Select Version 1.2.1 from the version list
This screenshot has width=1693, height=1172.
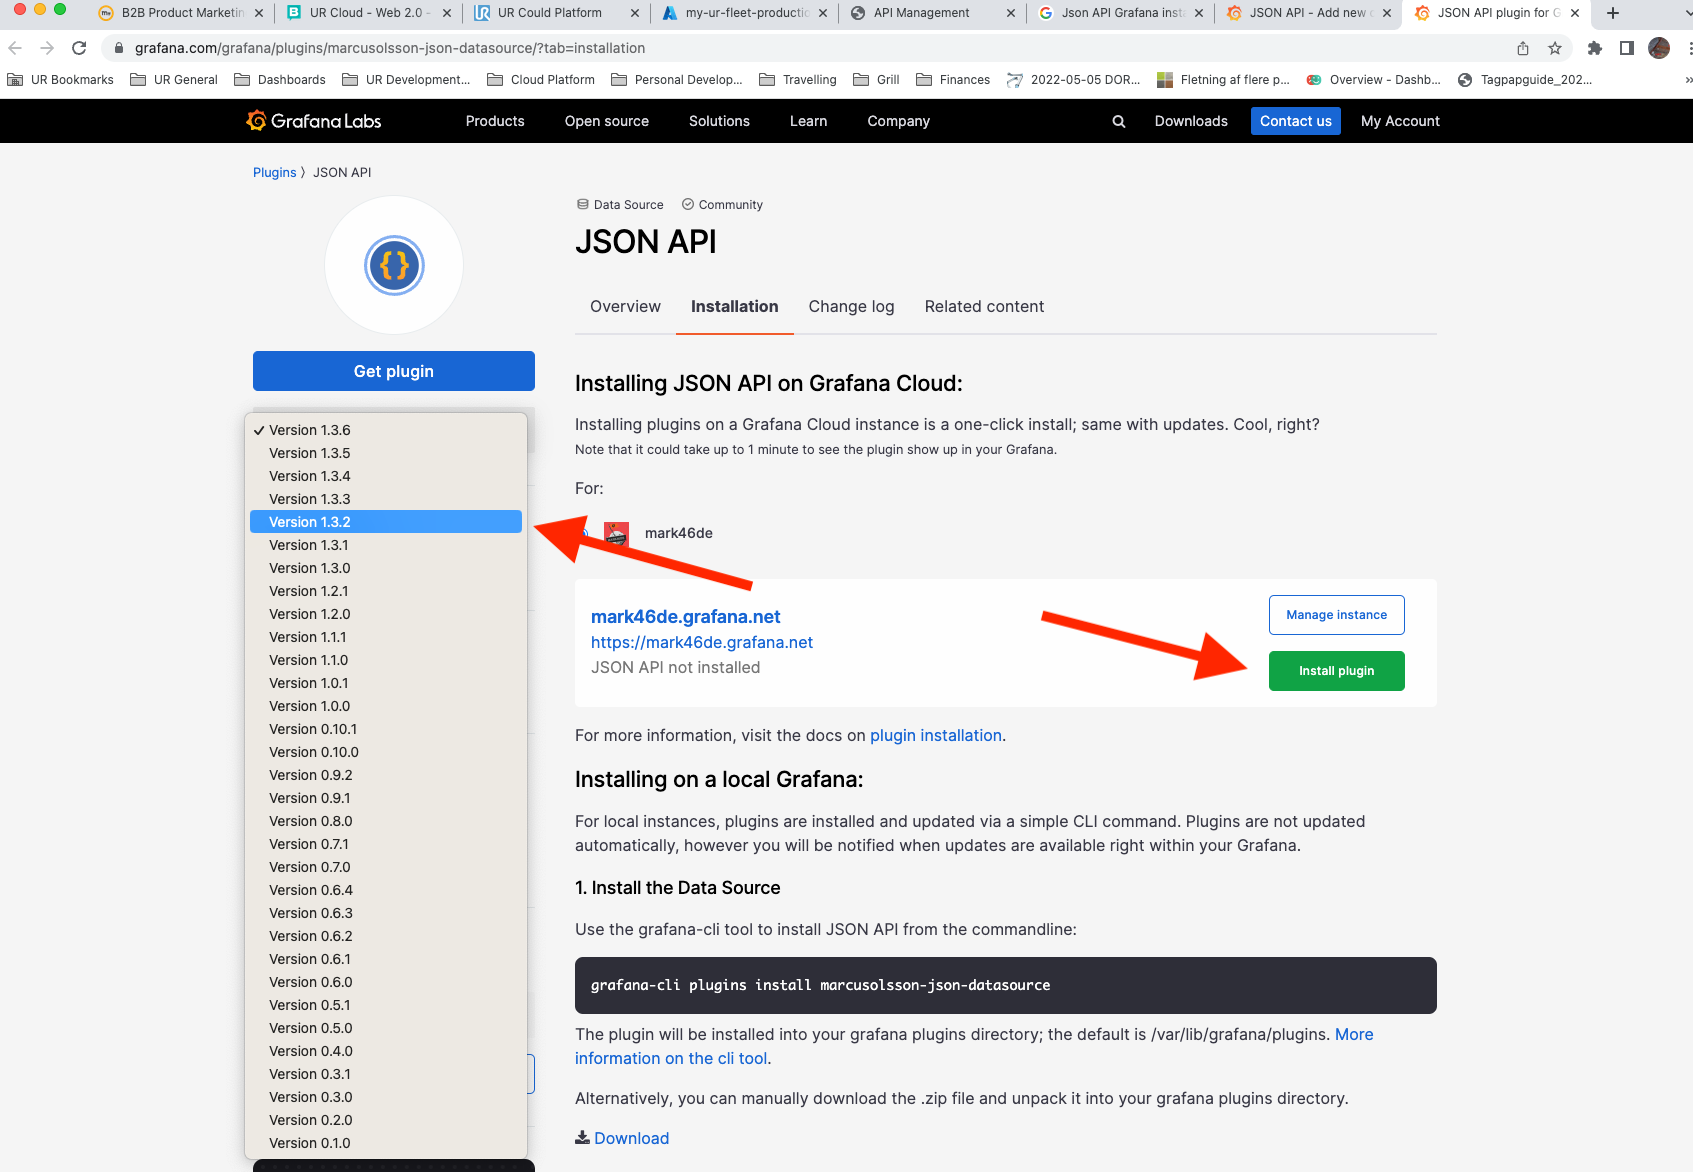tap(309, 590)
